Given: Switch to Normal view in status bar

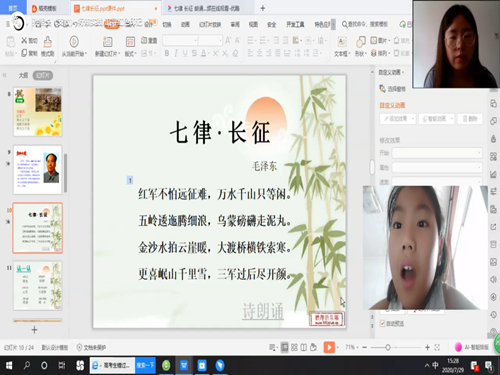Looking at the screenshot, I should tap(284, 347).
